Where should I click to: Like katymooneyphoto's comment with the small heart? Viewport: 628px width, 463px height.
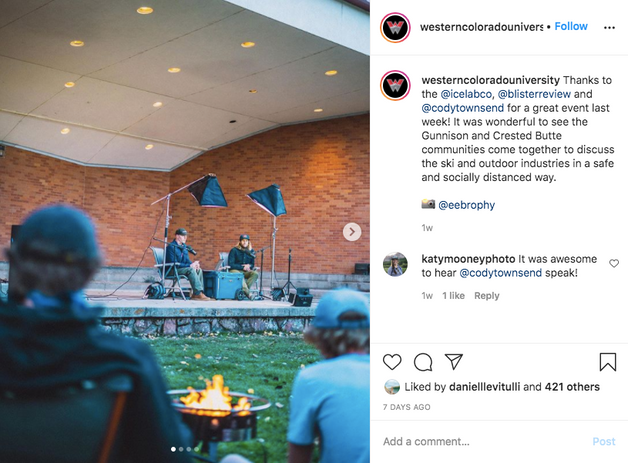tap(614, 263)
